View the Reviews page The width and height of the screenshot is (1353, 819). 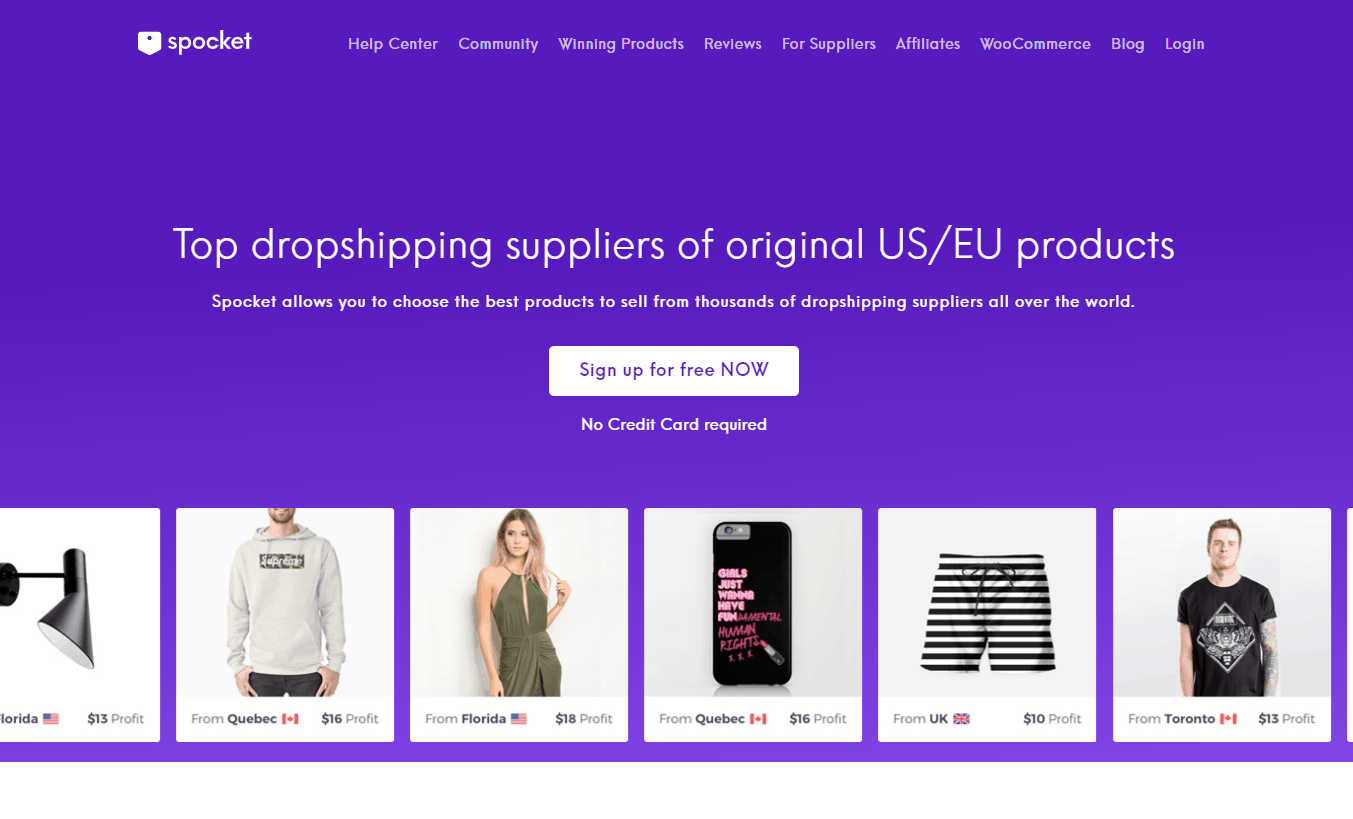[733, 44]
